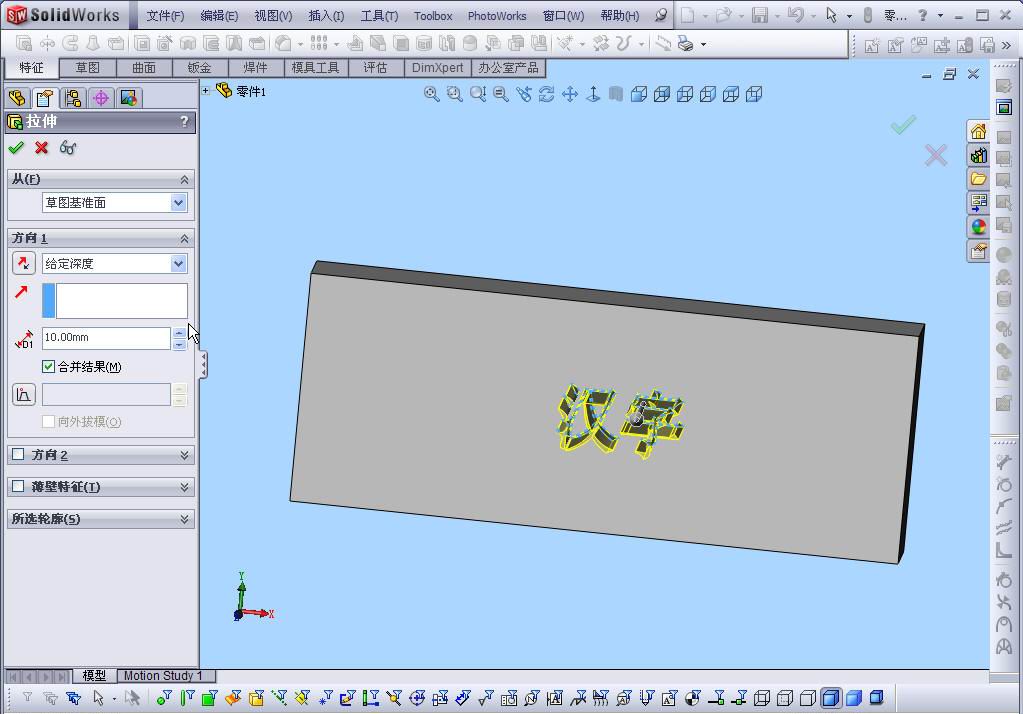This screenshot has height=714, width=1023.
Task: Switch to 模型 bottom tab
Action: [x=94, y=675]
